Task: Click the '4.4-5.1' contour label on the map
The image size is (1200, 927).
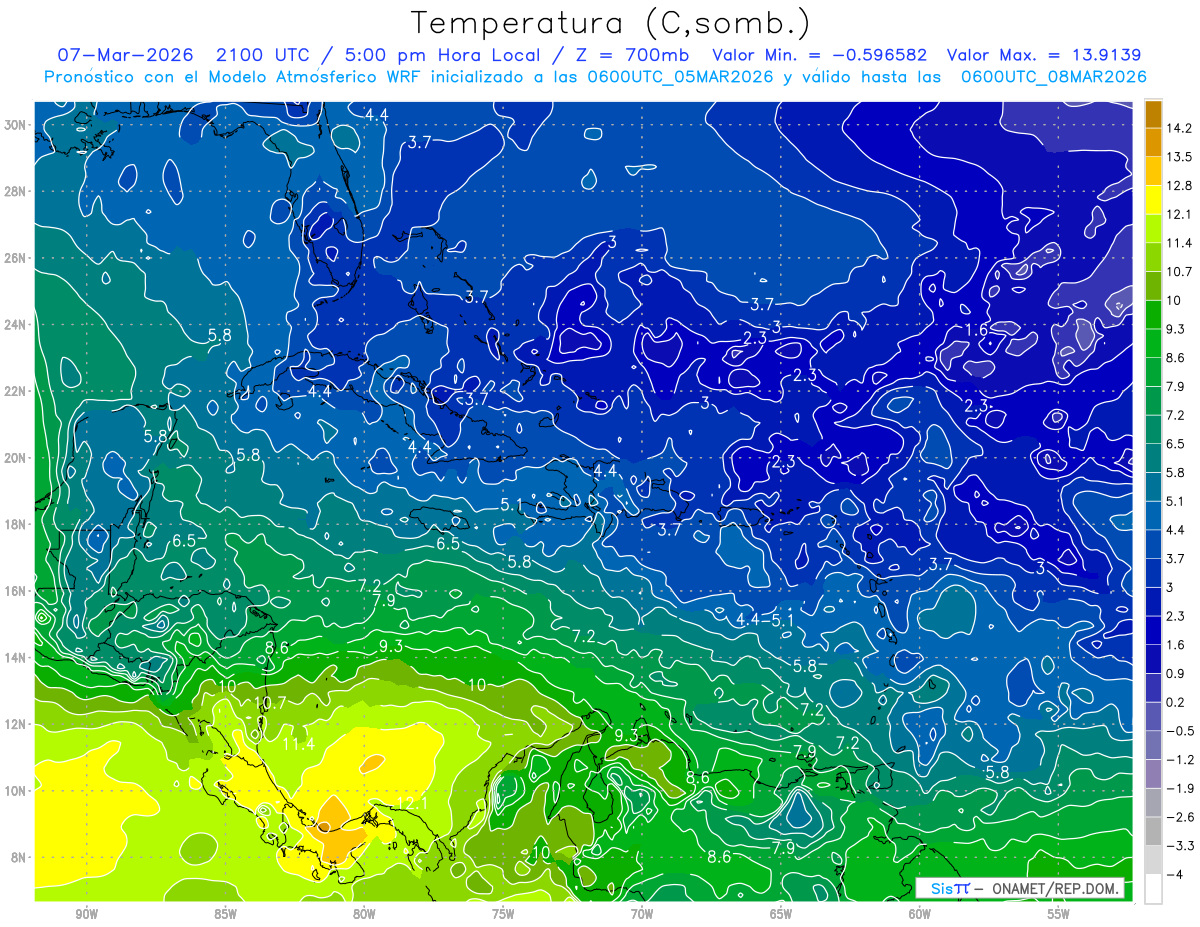Action: [764, 620]
